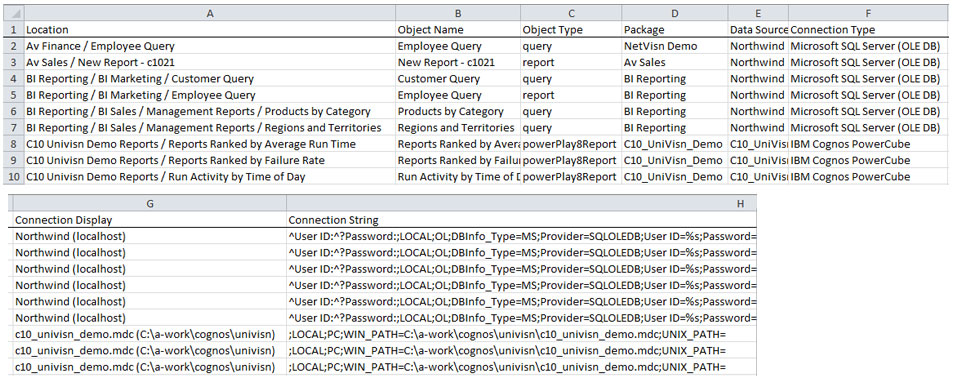This screenshot has height=379, width=960.
Task: Select column B header
Action: 458,13
